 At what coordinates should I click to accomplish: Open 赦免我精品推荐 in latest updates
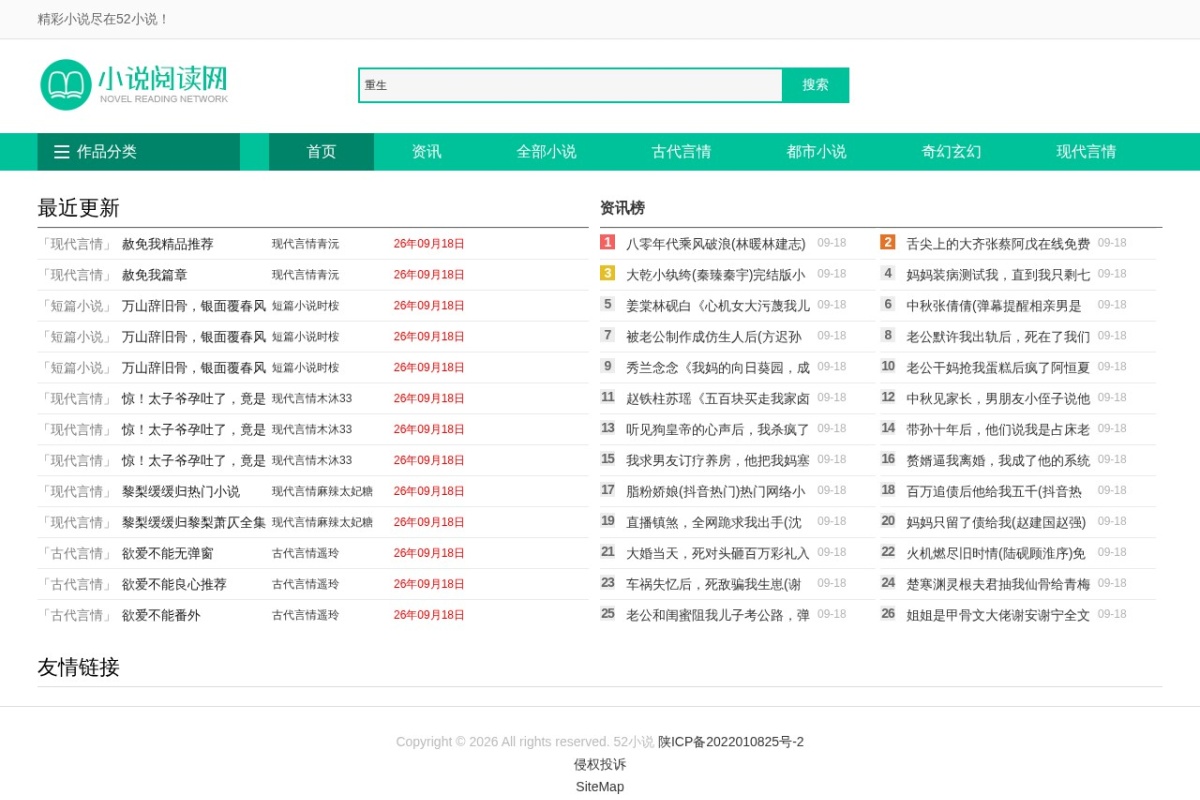167,244
